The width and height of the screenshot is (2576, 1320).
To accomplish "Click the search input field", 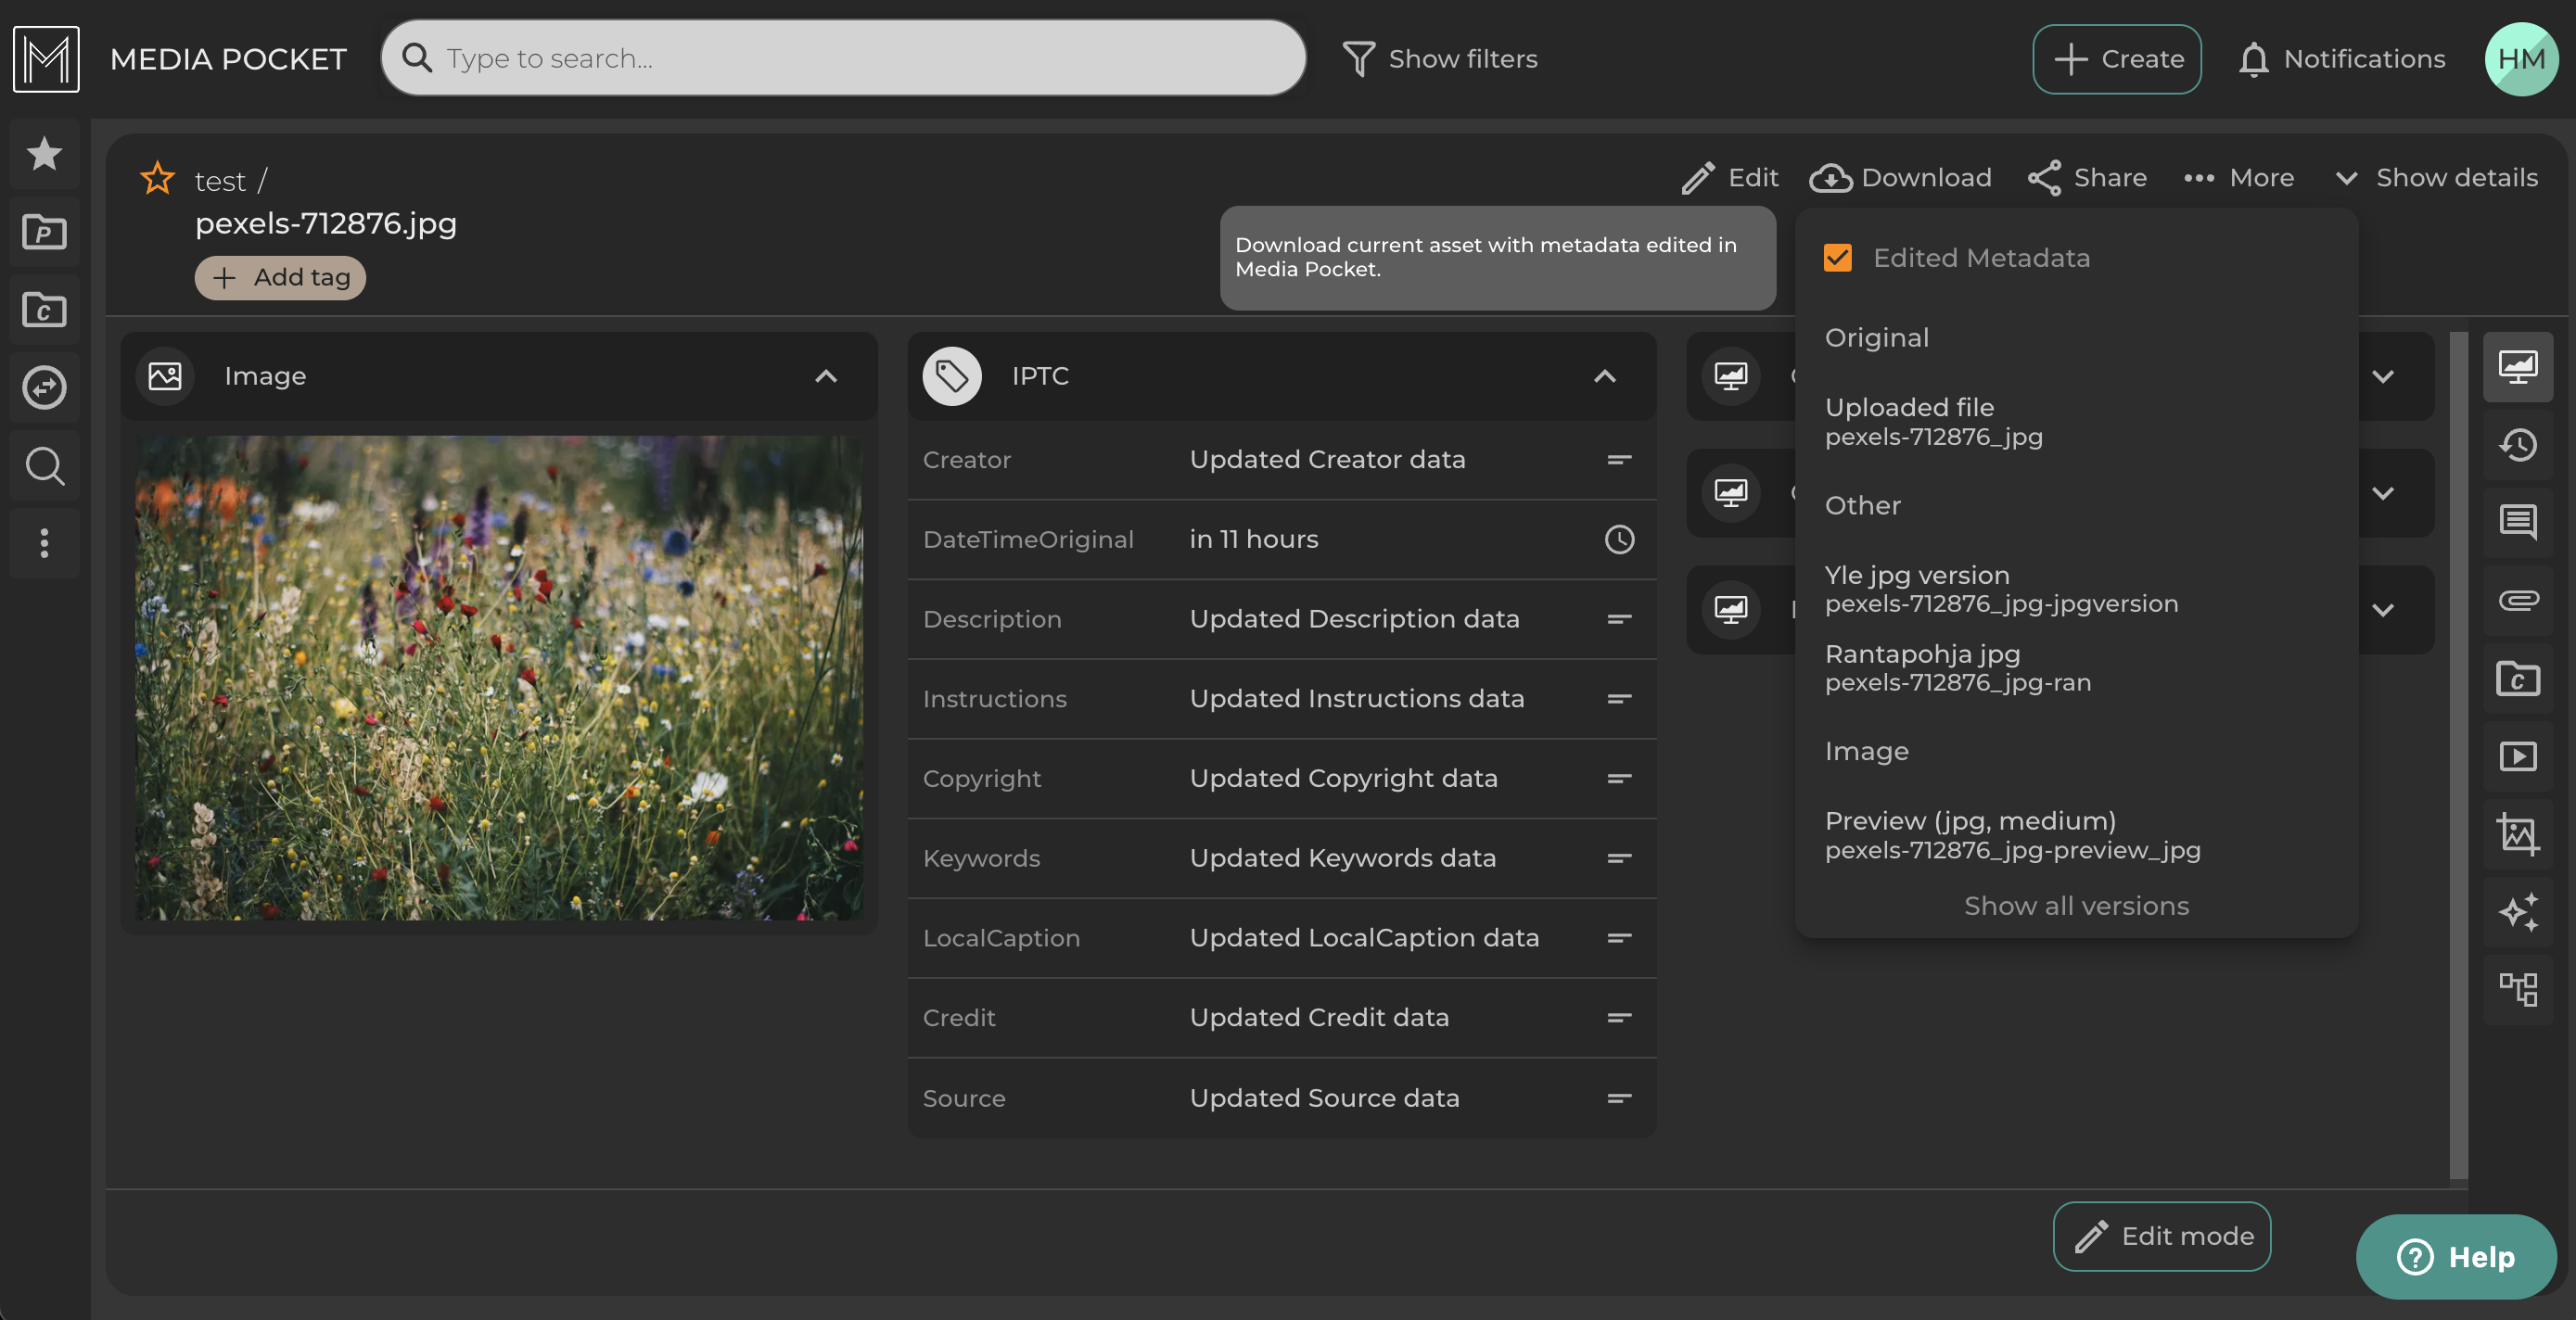I will coord(860,58).
